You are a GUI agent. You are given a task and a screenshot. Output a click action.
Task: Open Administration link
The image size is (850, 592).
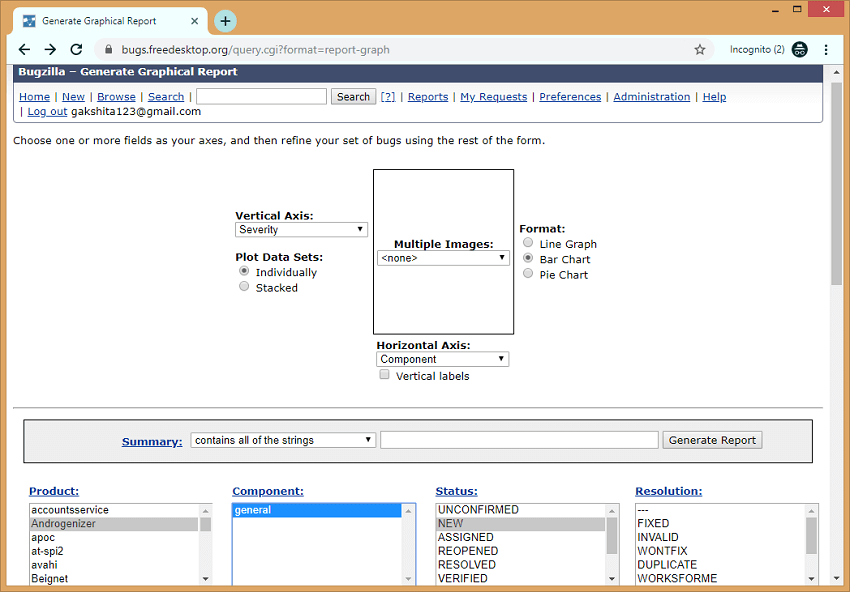click(652, 96)
